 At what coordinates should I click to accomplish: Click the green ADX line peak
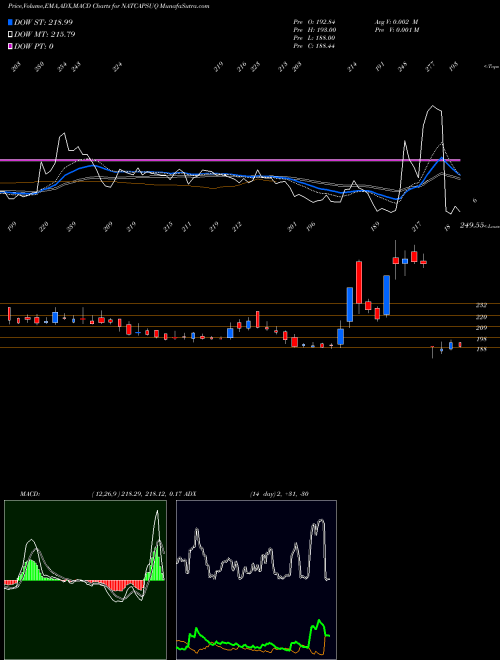click(x=319, y=620)
